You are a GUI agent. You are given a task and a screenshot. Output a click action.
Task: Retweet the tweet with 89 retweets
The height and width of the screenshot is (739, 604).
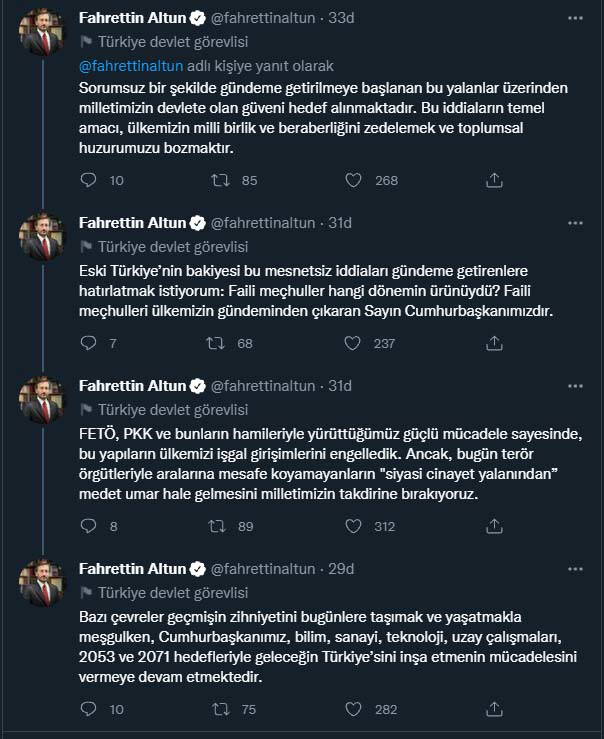(214, 526)
